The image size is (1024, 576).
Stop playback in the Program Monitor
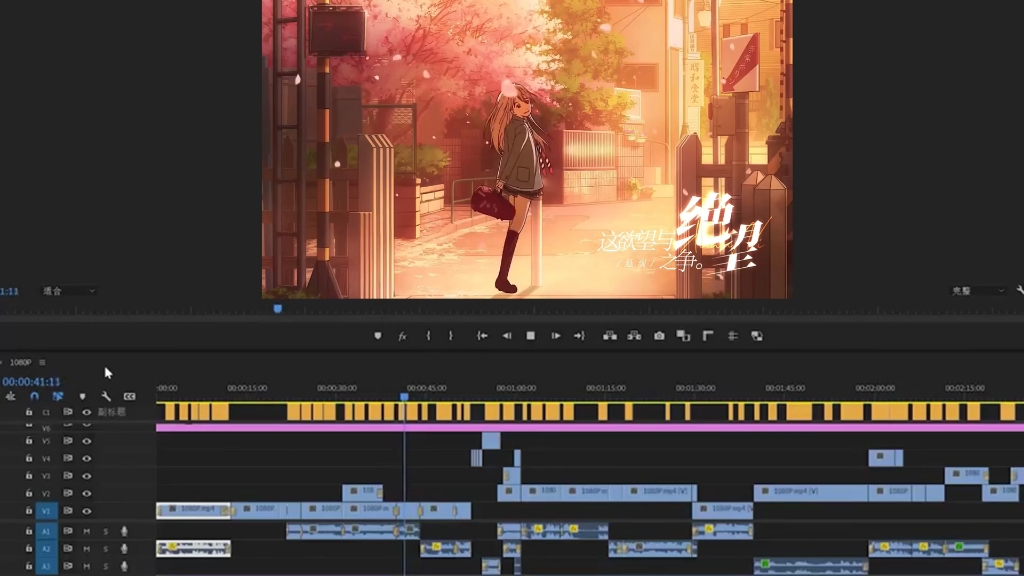point(530,336)
